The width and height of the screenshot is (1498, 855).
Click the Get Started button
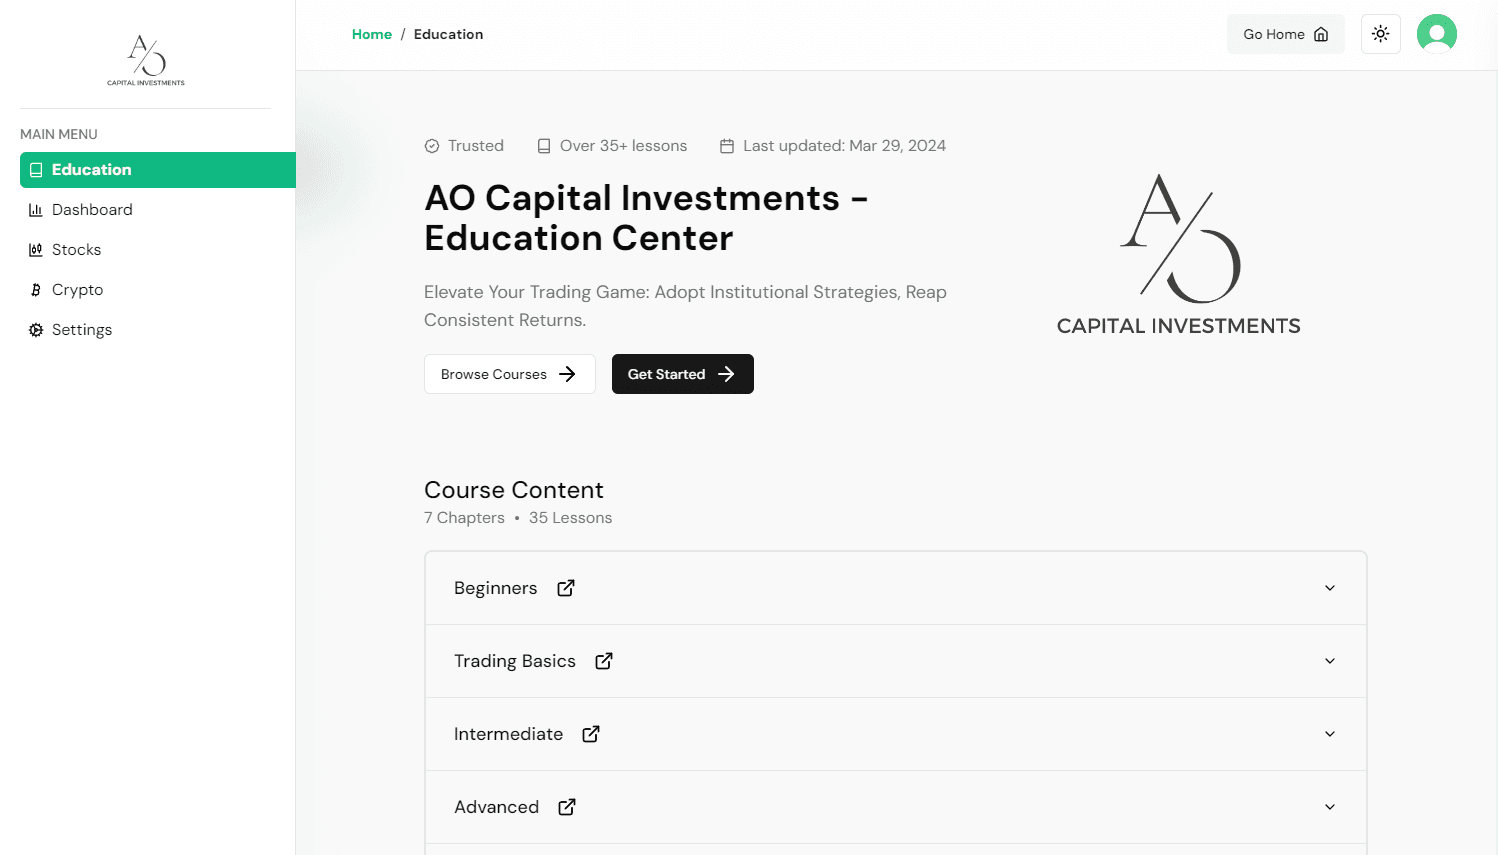pos(682,374)
